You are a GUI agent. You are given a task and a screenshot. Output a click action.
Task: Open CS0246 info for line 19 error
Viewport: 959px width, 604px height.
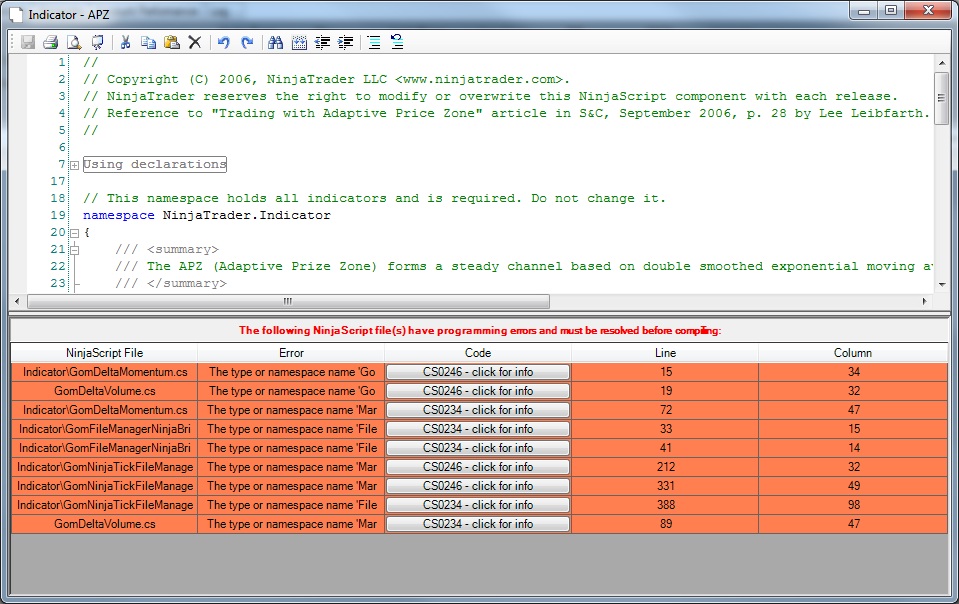coord(478,391)
